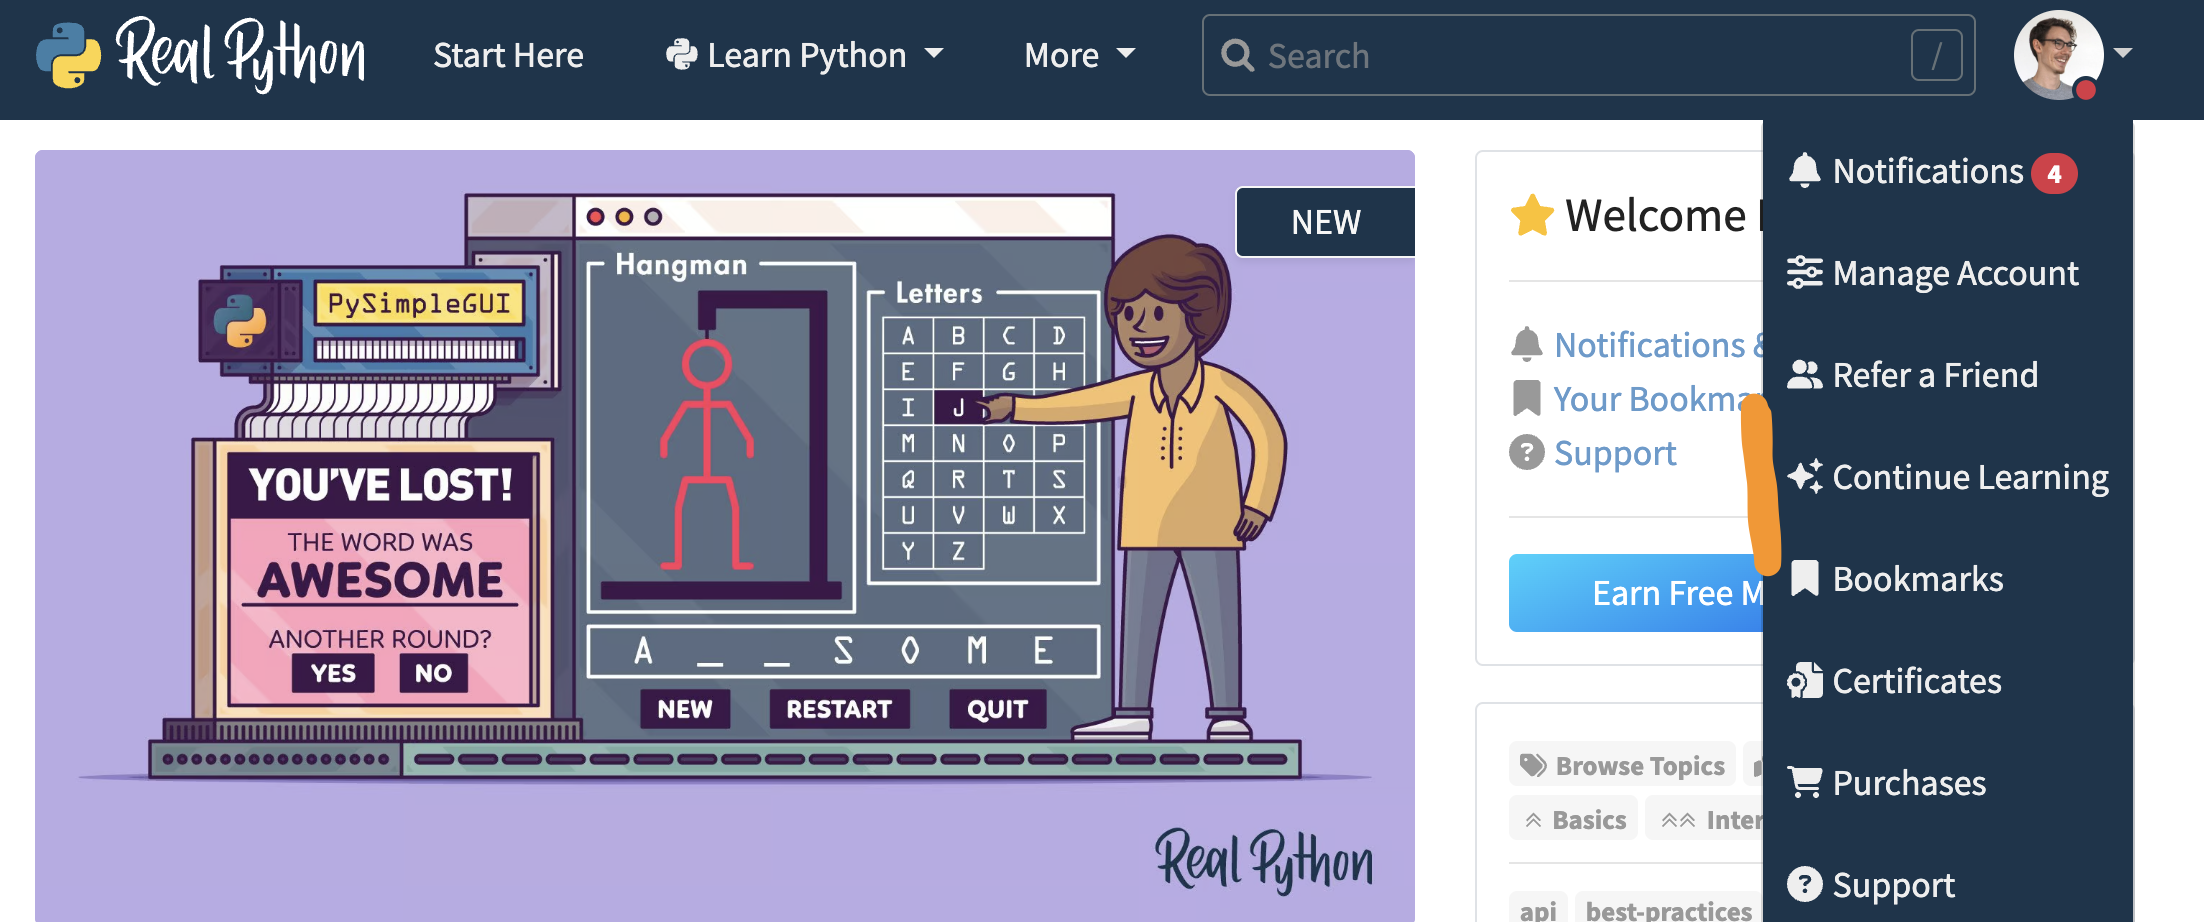Open the Hangman PySimpleGUI featured article image
The height and width of the screenshot is (922, 2204).
tap(725, 536)
